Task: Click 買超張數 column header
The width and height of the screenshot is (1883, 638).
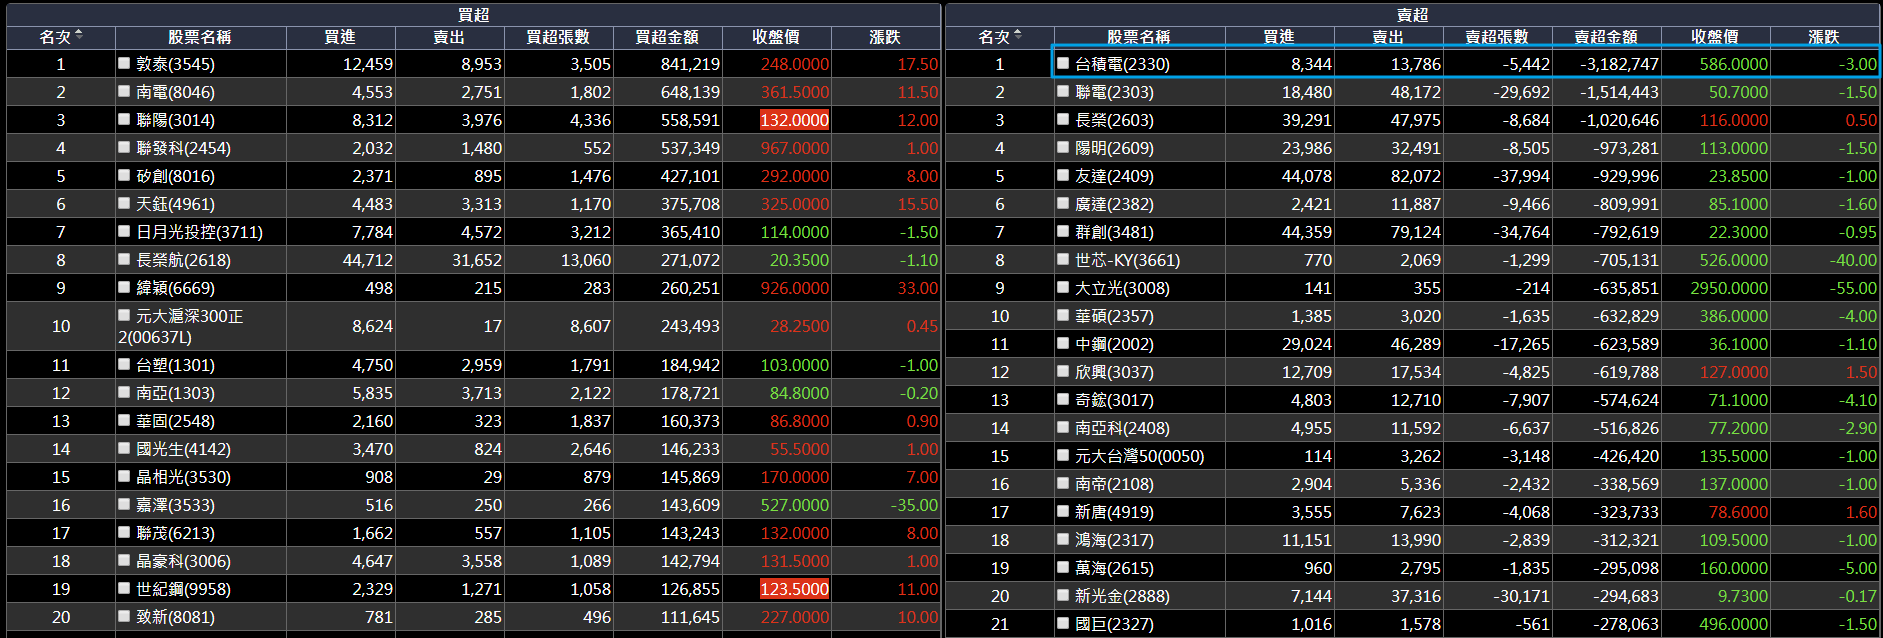Action: pyautogui.click(x=558, y=37)
